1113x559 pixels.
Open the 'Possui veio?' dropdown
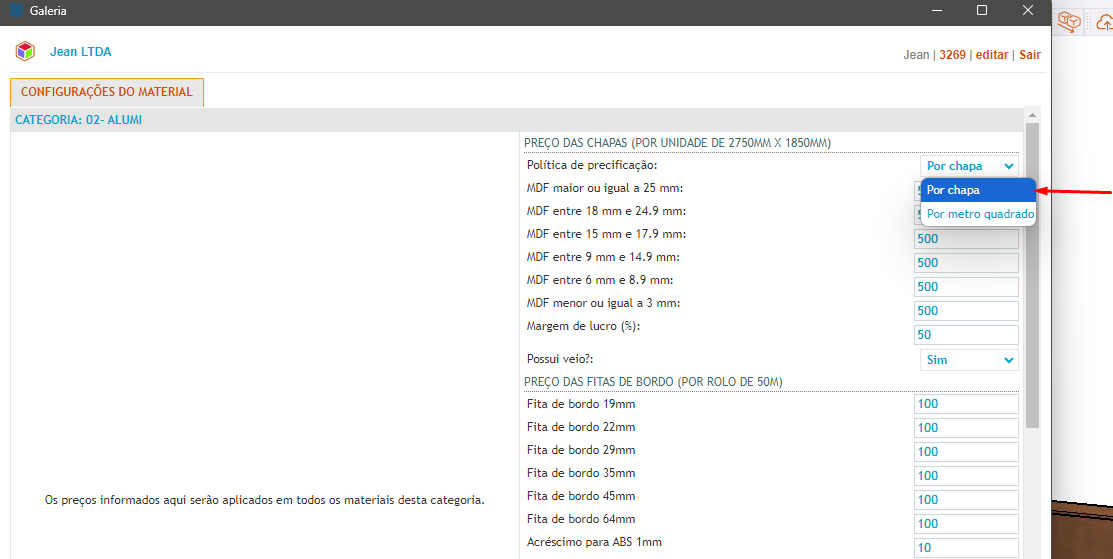click(x=968, y=360)
